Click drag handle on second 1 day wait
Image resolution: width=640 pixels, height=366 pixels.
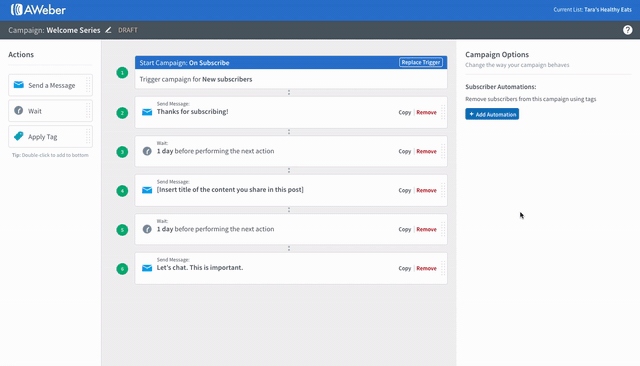[x=443, y=229]
